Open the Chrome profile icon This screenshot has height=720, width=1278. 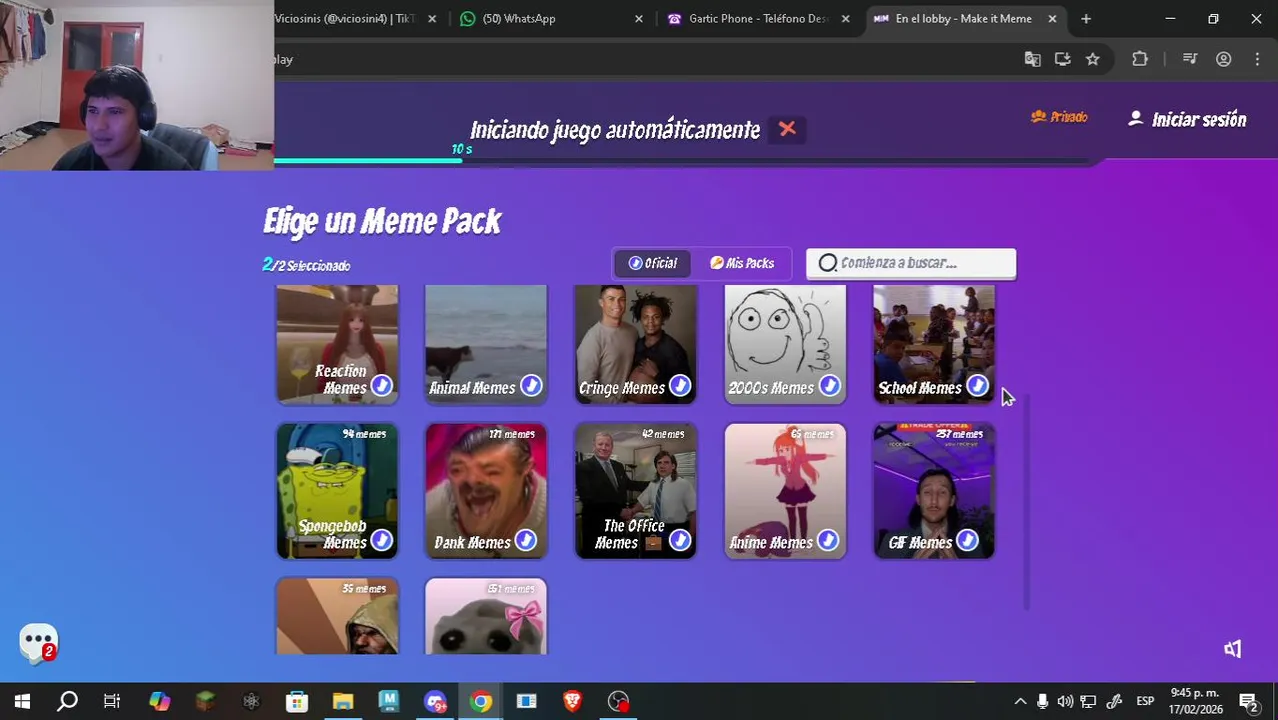coord(1223,59)
